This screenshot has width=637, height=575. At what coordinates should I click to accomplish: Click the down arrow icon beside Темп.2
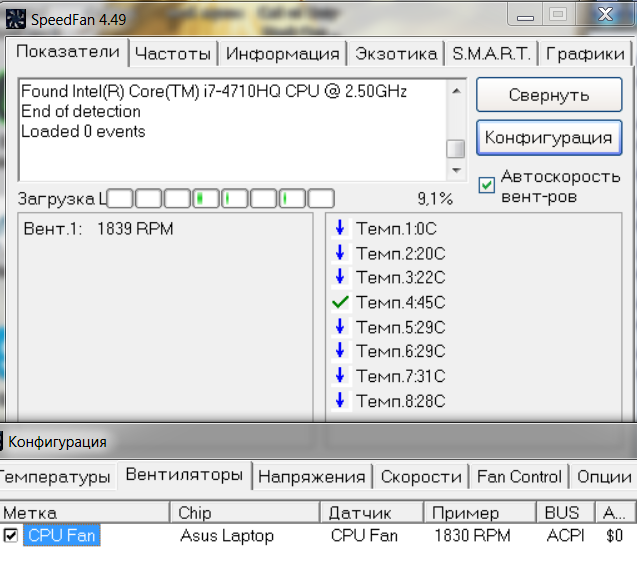click(x=340, y=253)
